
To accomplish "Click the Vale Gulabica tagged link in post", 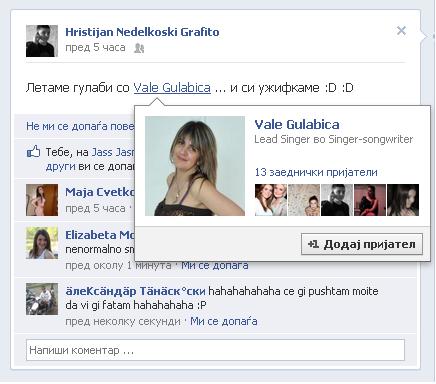I will [x=172, y=88].
